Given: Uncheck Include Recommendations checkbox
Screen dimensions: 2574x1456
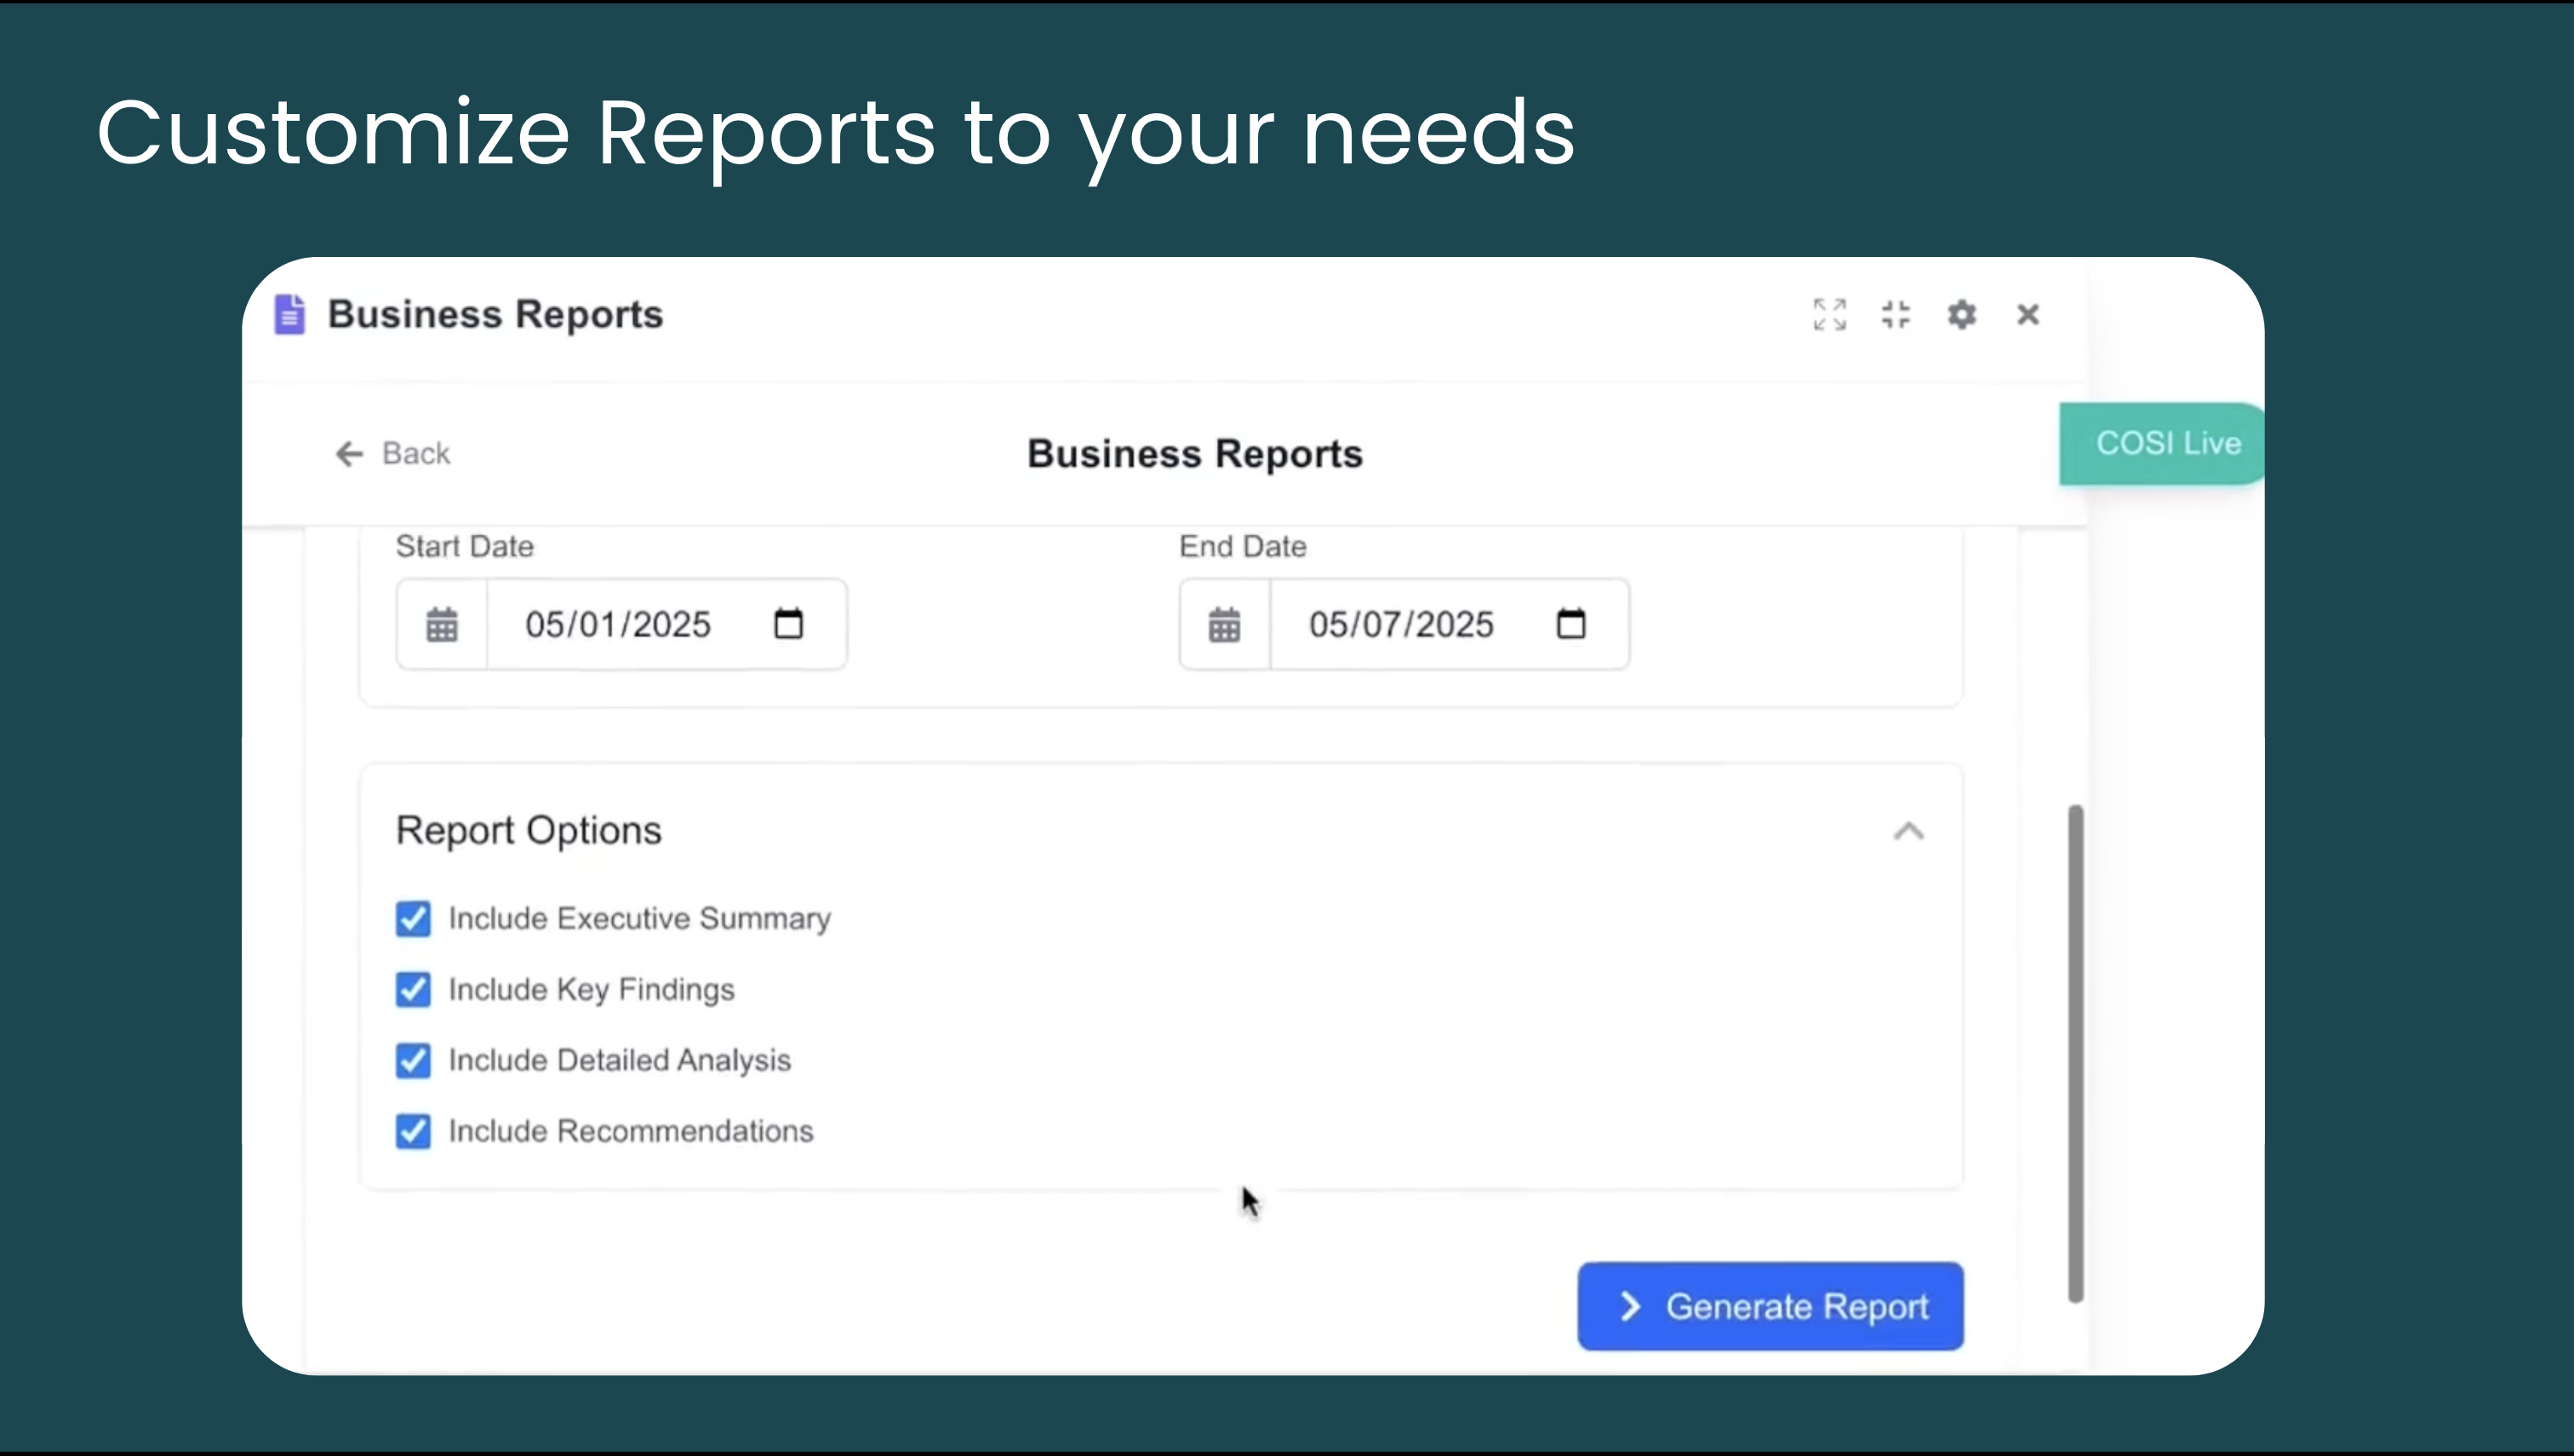Looking at the screenshot, I should click(413, 1131).
